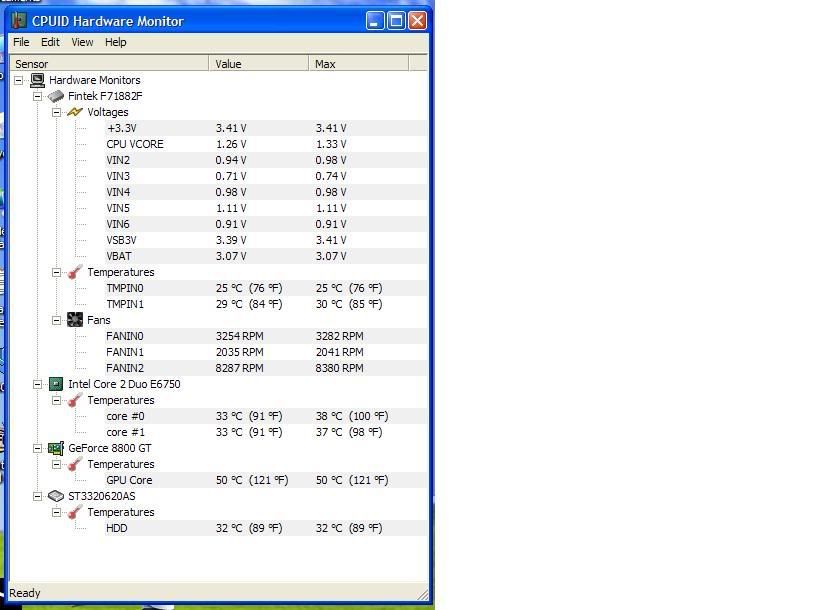Click the Max column header
Viewport: 840px width, 610px height.
click(x=357, y=63)
